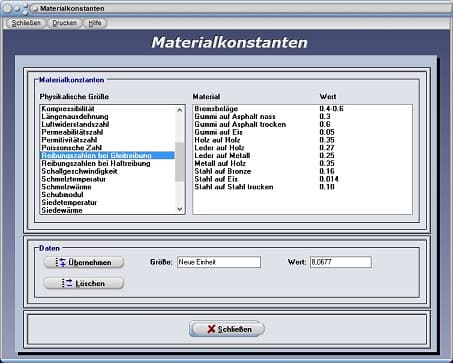Select Schmelztemperatur in the list

pos(107,179)
